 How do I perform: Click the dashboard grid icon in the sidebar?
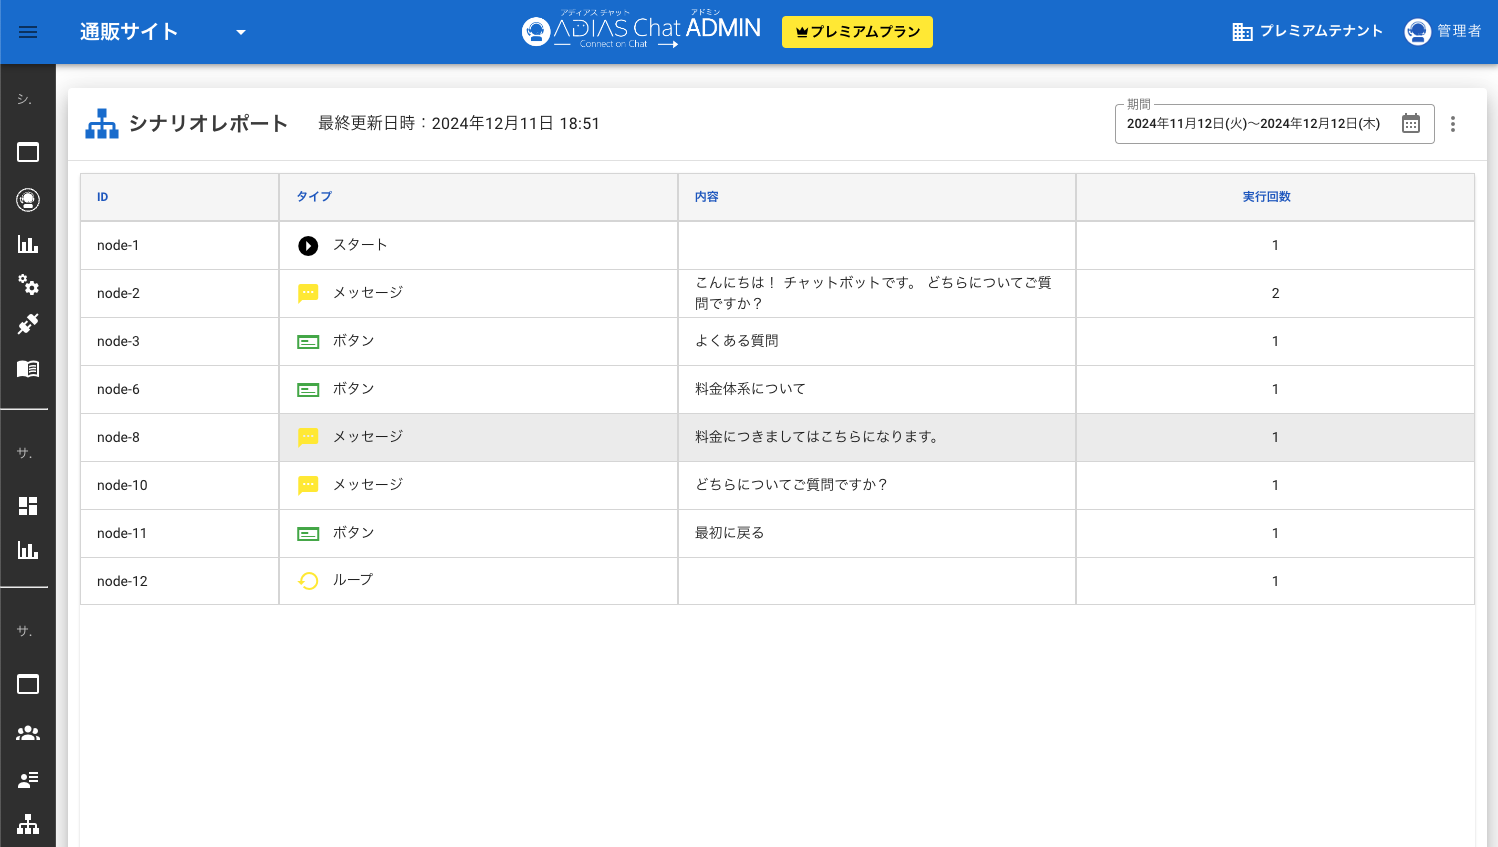click(x=28, y=505)
